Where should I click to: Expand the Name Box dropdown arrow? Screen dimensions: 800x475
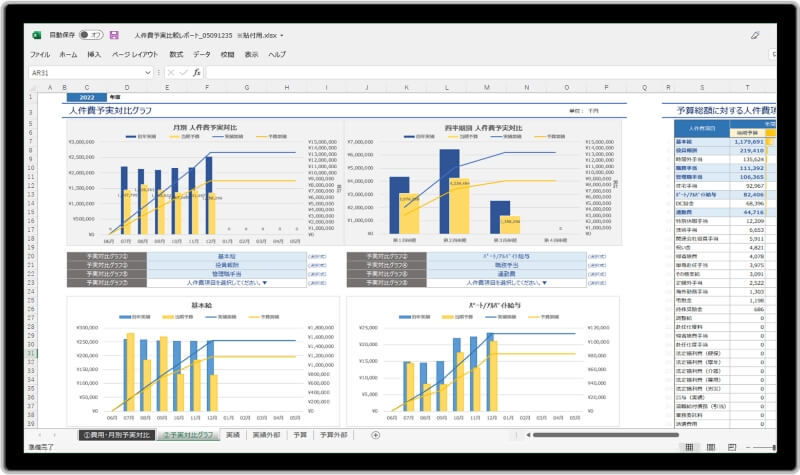click(148, 72)
